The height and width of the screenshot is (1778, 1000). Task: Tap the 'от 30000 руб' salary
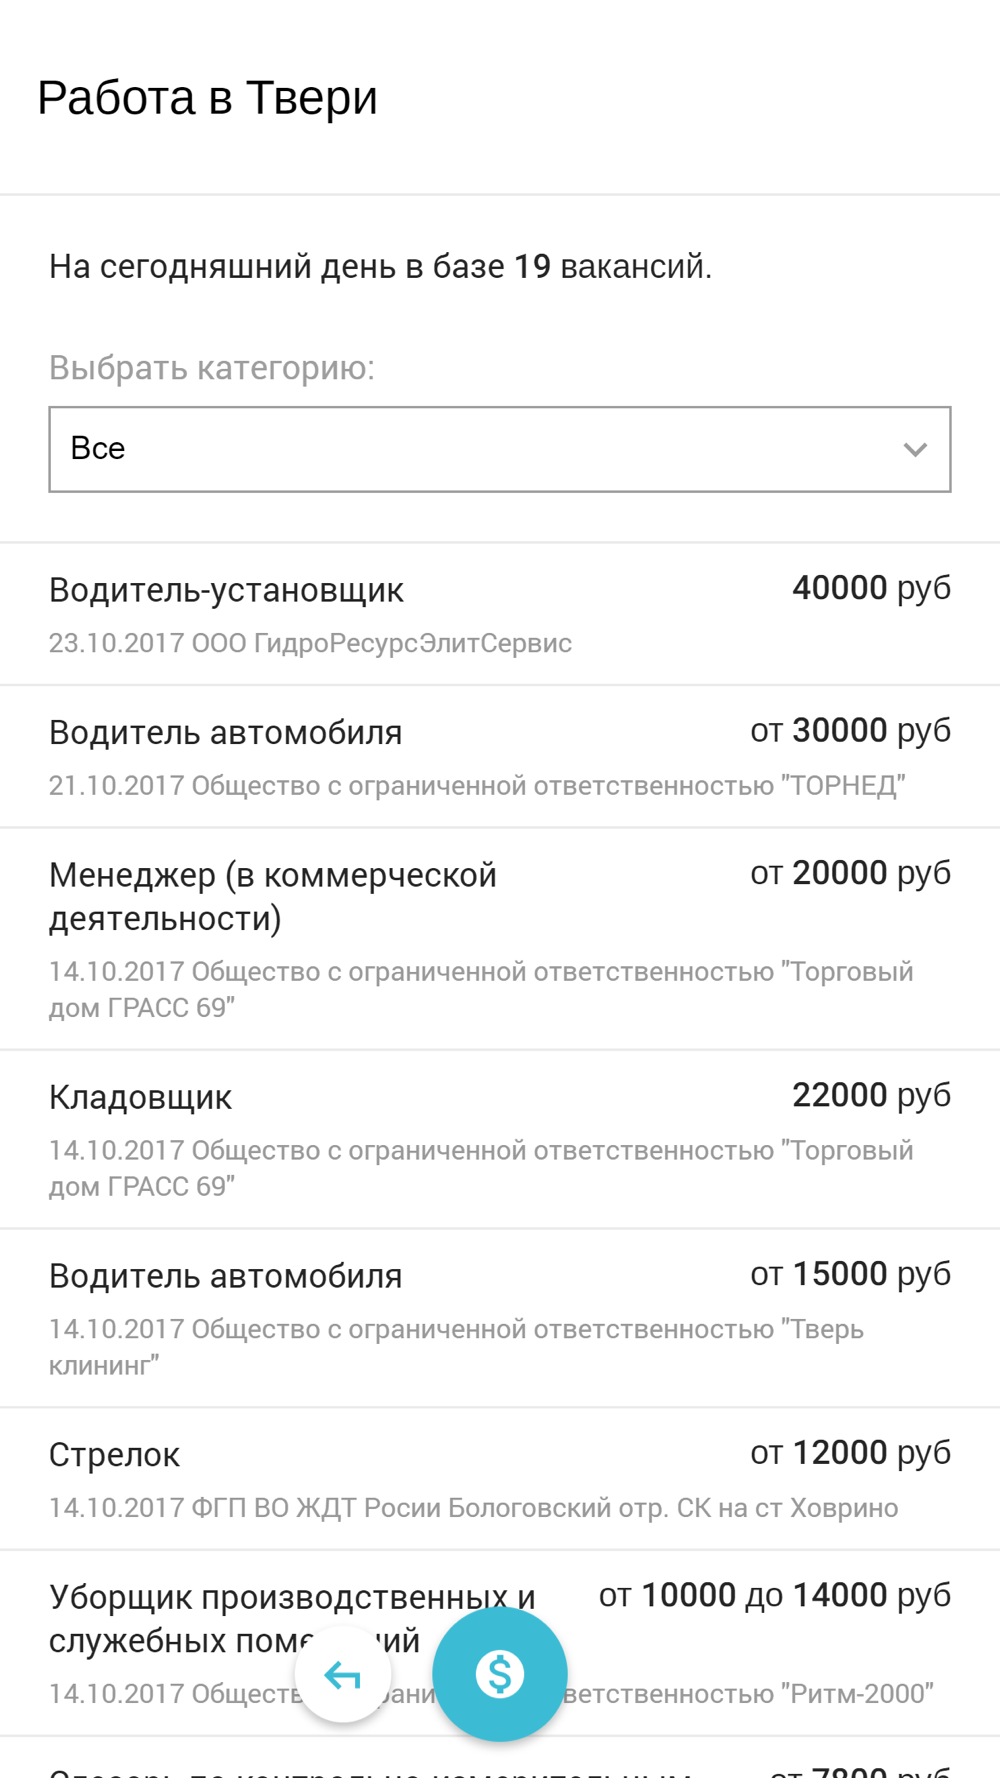(x=850, y=731)
